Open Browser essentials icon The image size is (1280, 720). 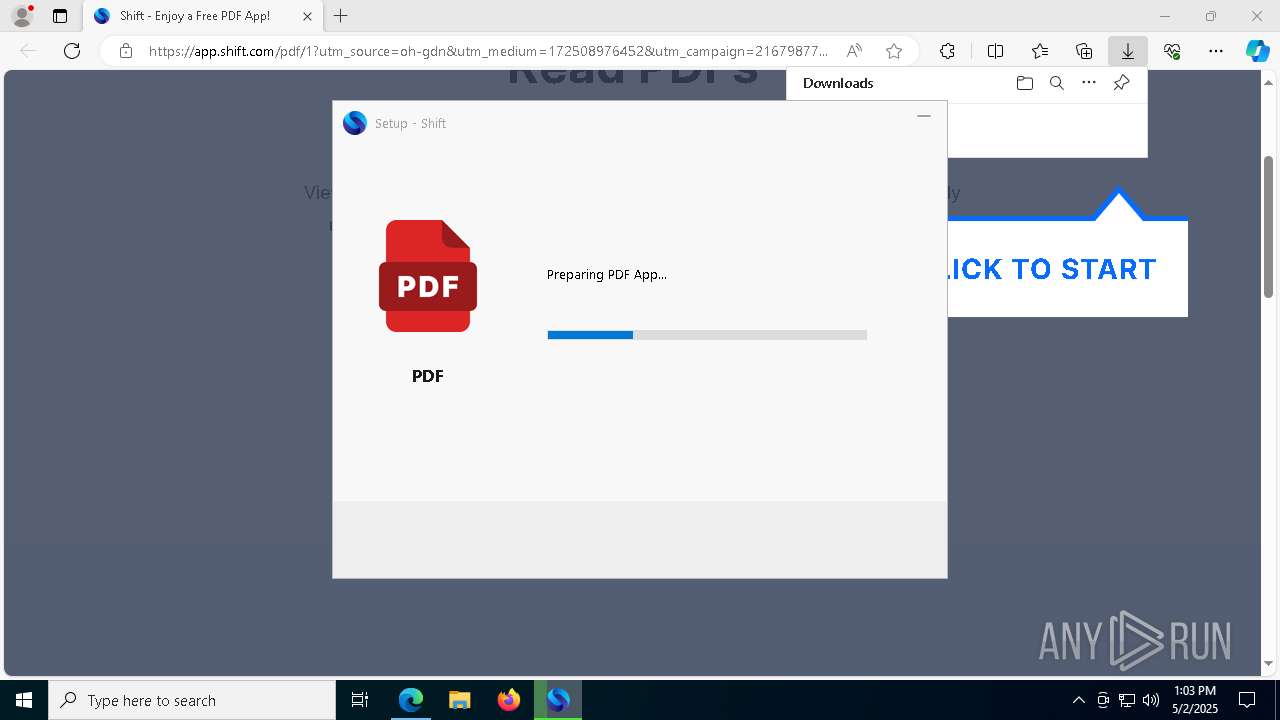[1172, 51]
